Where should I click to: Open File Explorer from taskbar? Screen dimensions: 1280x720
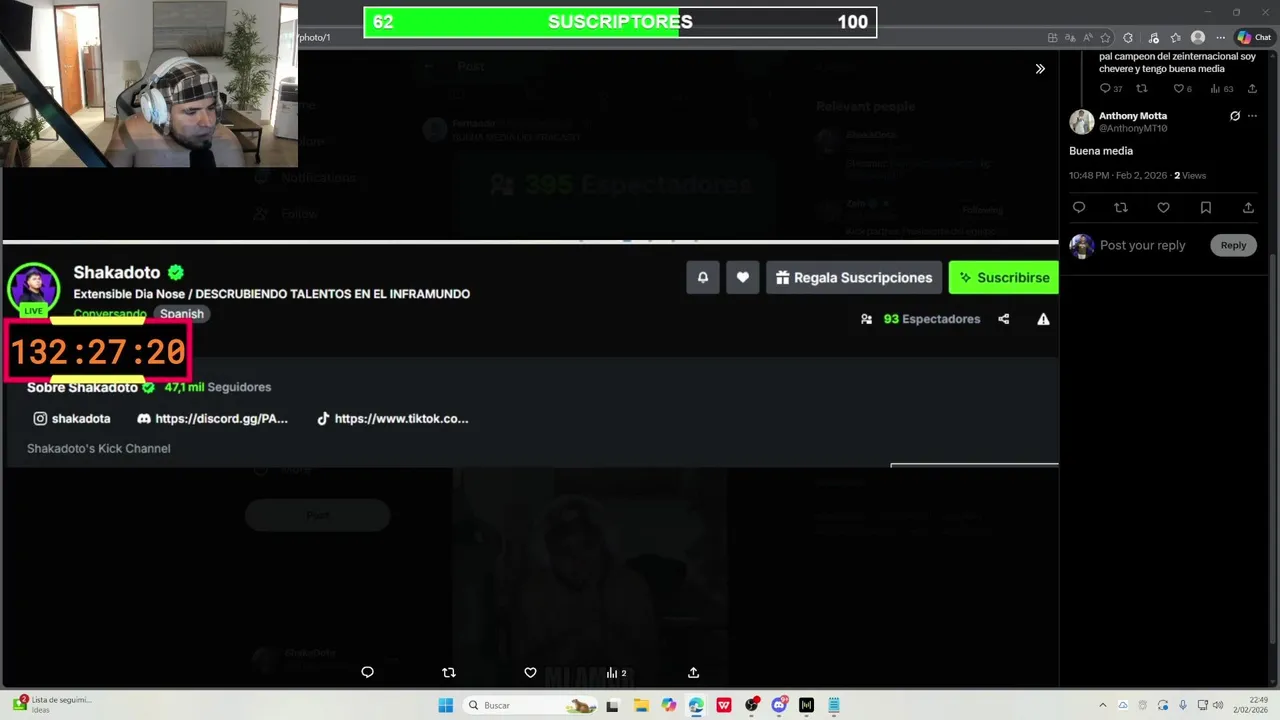[641, 705]
